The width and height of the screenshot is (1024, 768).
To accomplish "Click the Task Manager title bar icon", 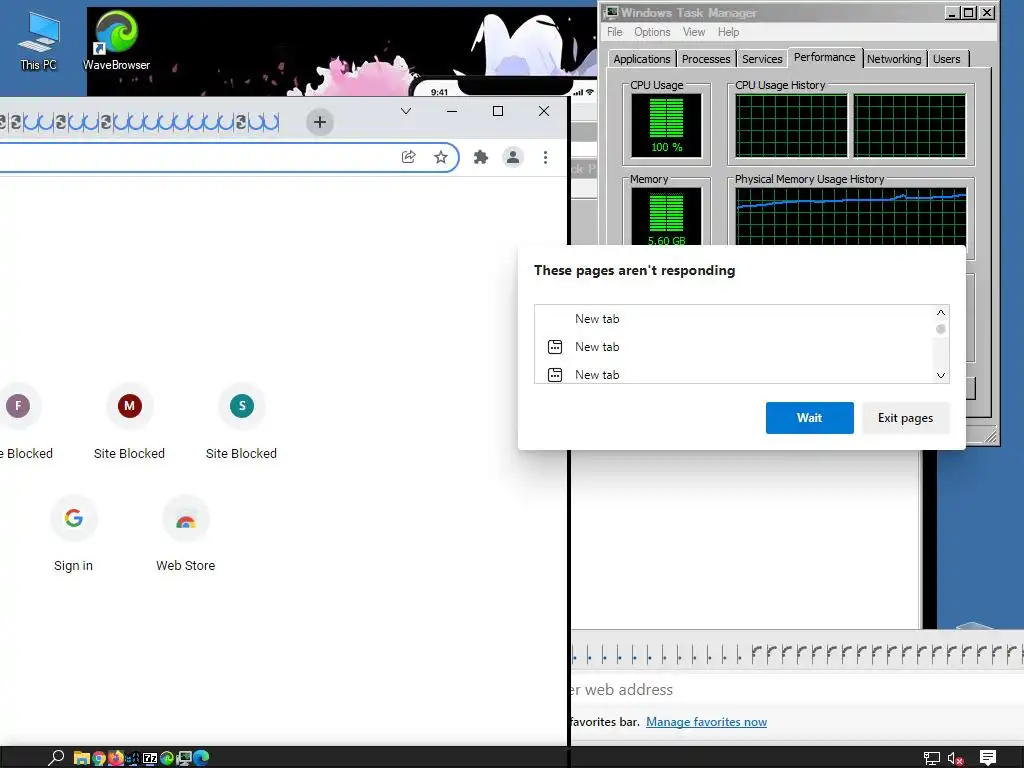I will tap(611, 12).
